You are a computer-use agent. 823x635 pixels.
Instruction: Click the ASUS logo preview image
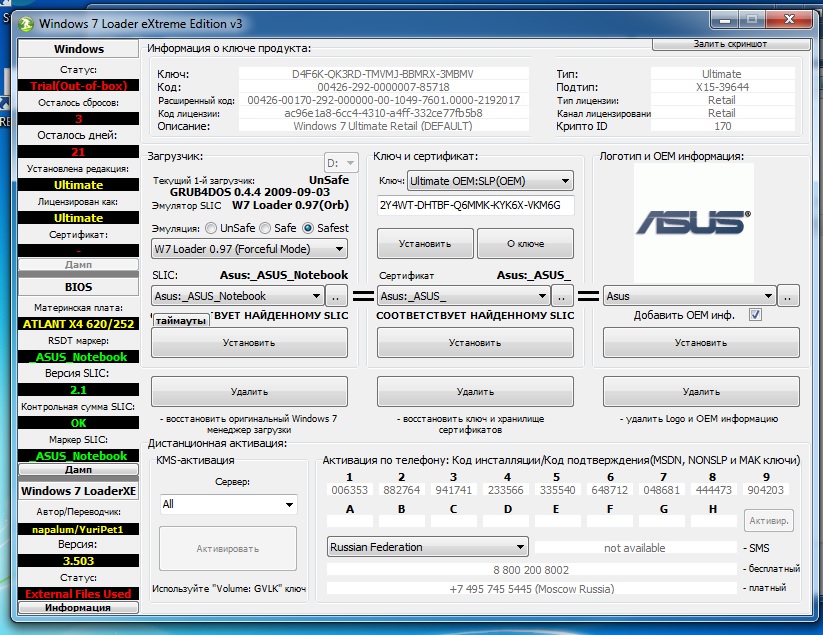pyautogui.click(x=693, y=223)
